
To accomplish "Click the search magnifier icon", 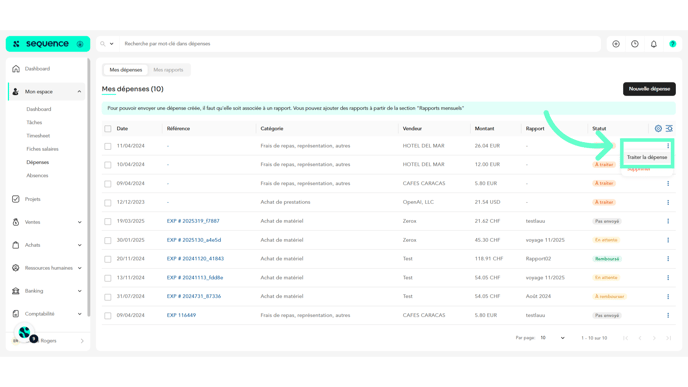I will point(103,44).
